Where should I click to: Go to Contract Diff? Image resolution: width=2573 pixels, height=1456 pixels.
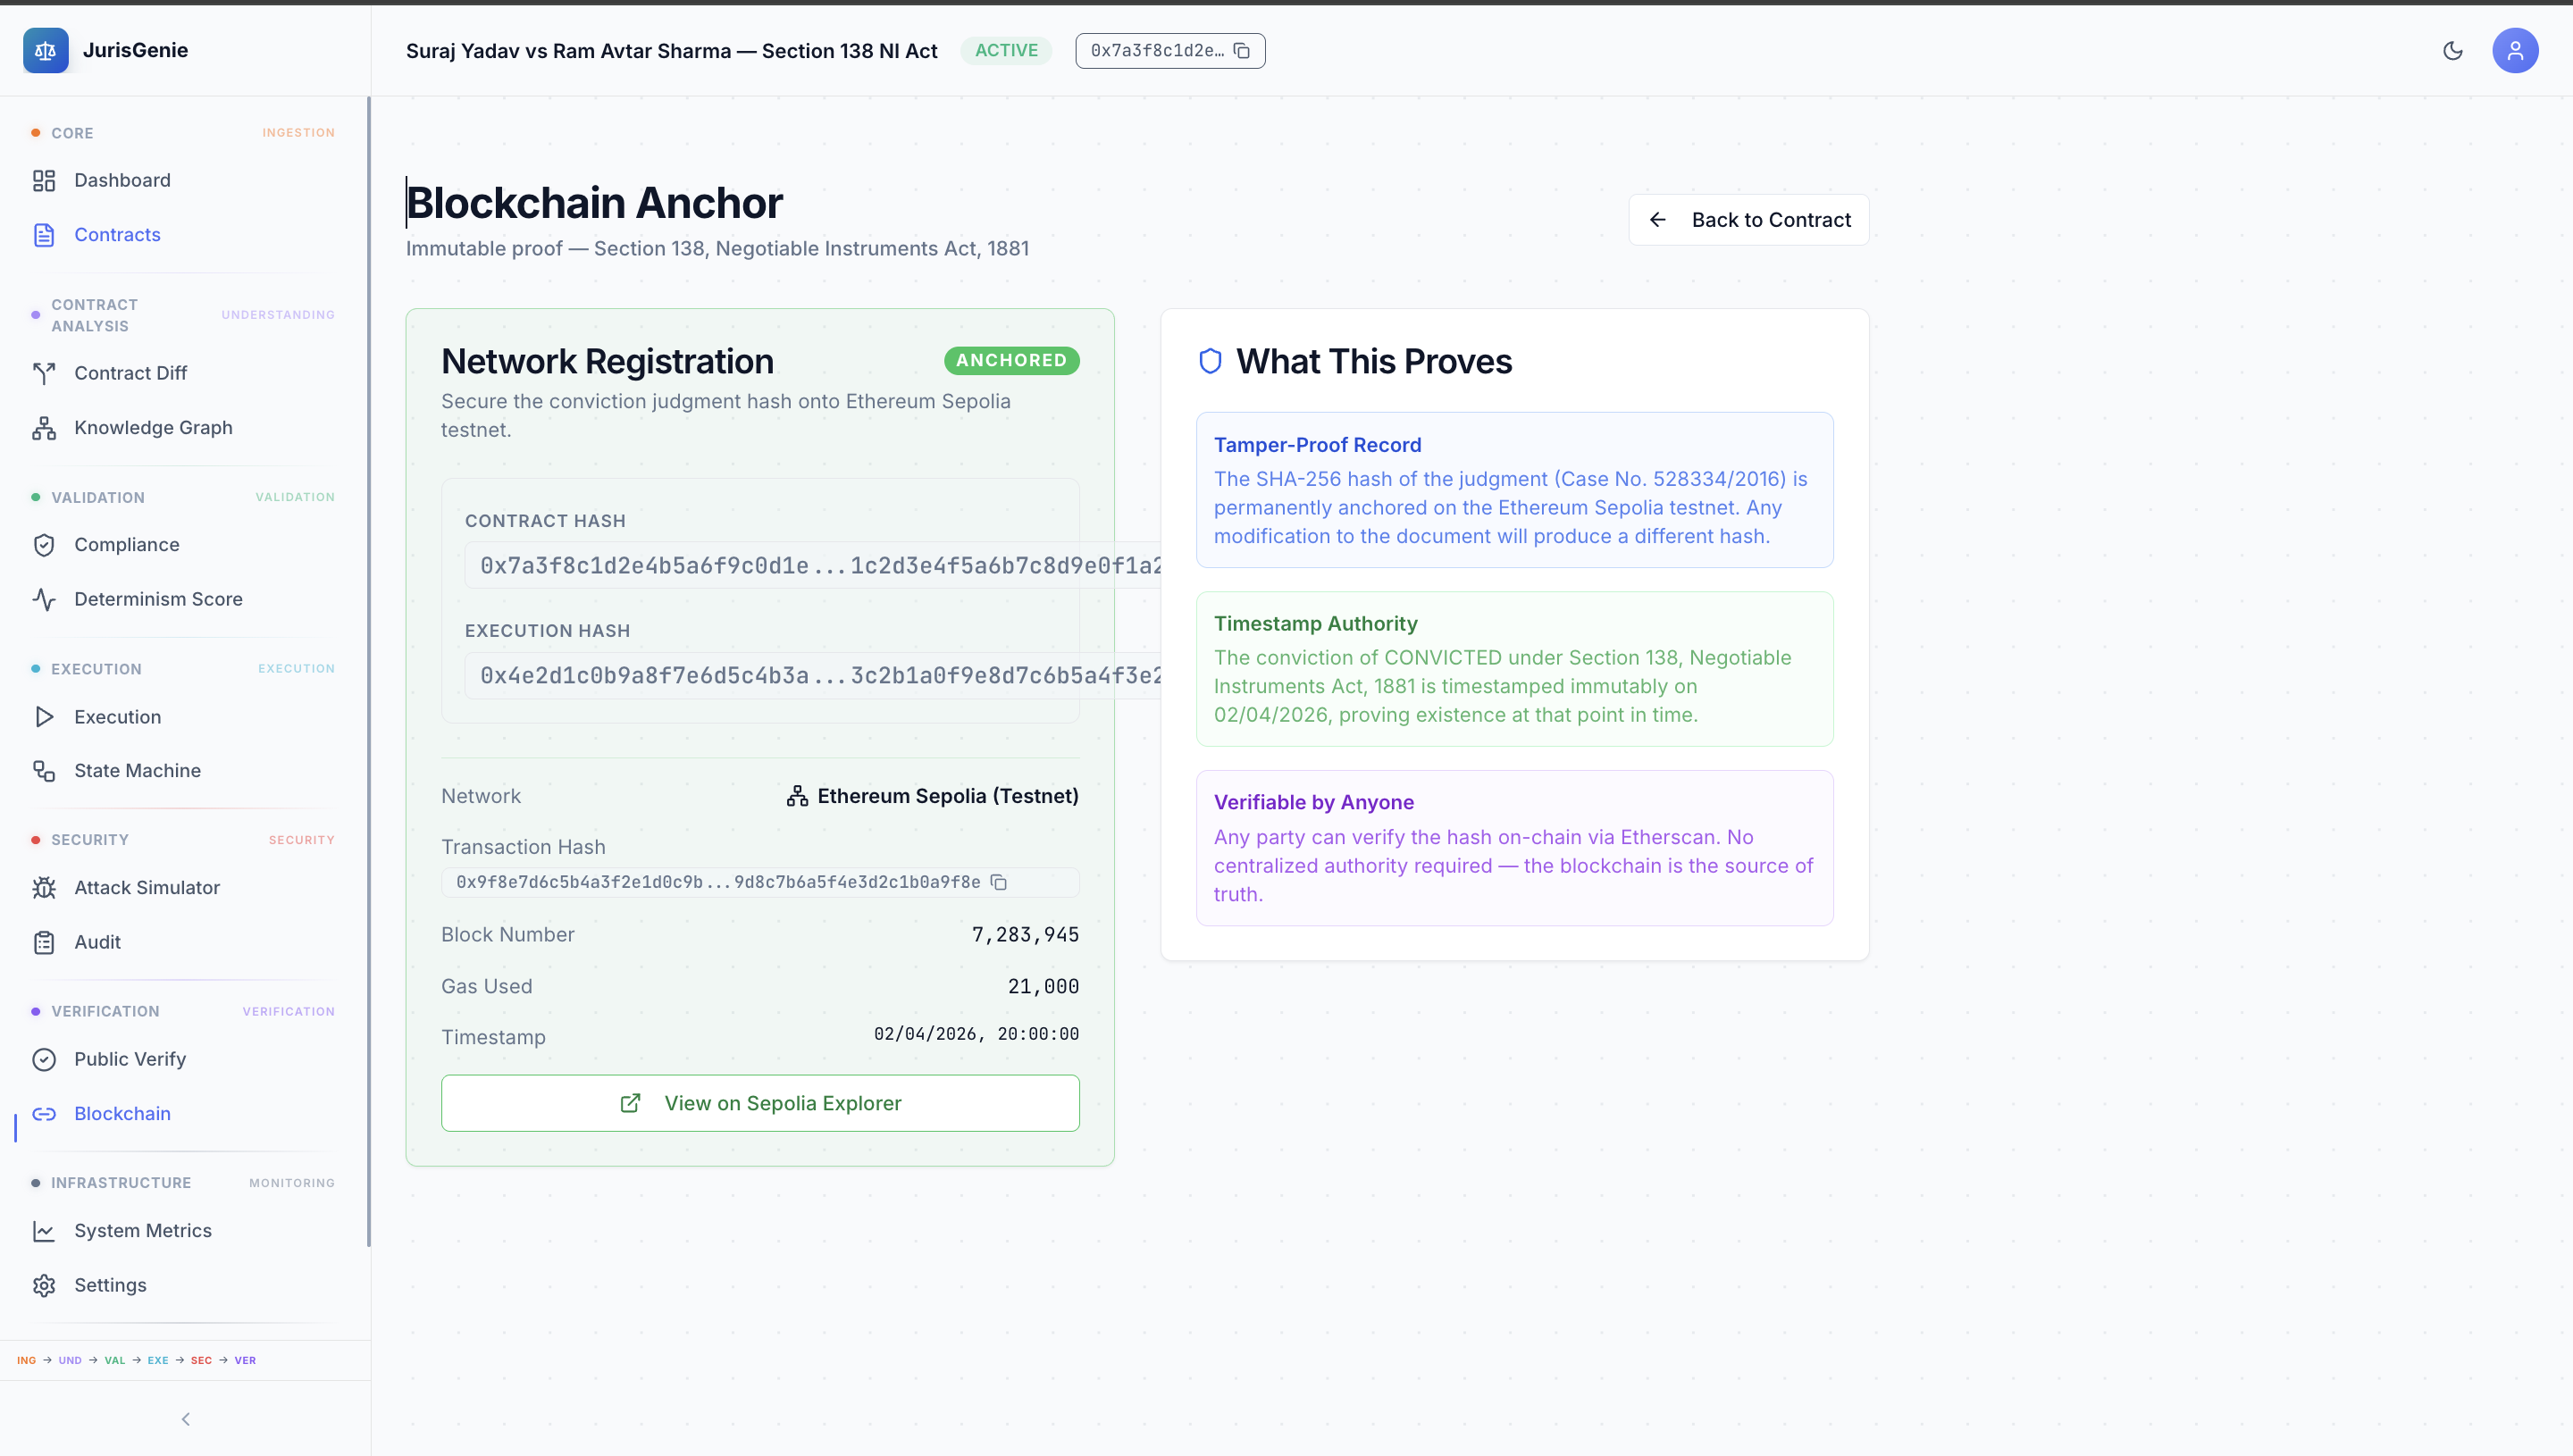click(130, 373)
